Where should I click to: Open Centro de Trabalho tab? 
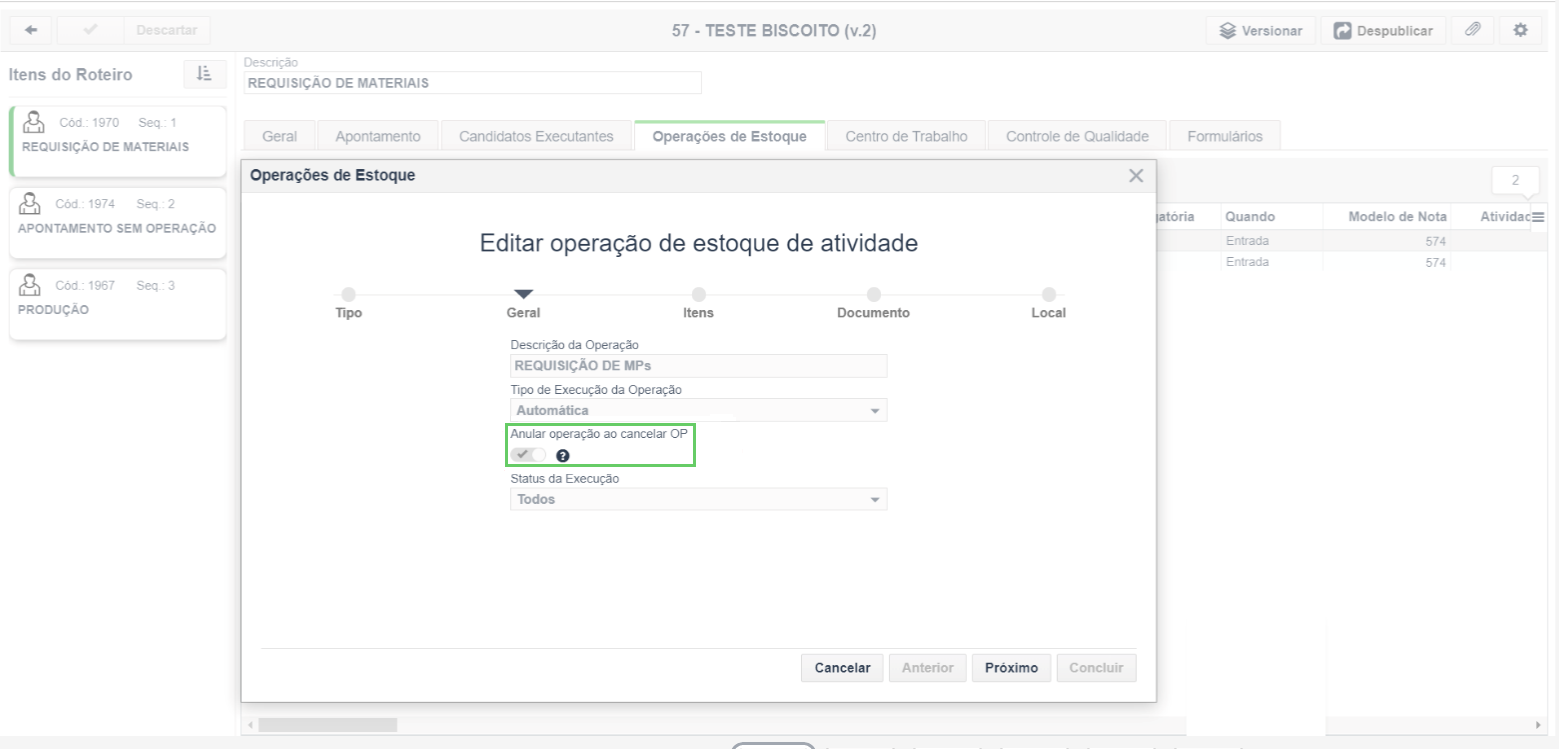[906, 137]
